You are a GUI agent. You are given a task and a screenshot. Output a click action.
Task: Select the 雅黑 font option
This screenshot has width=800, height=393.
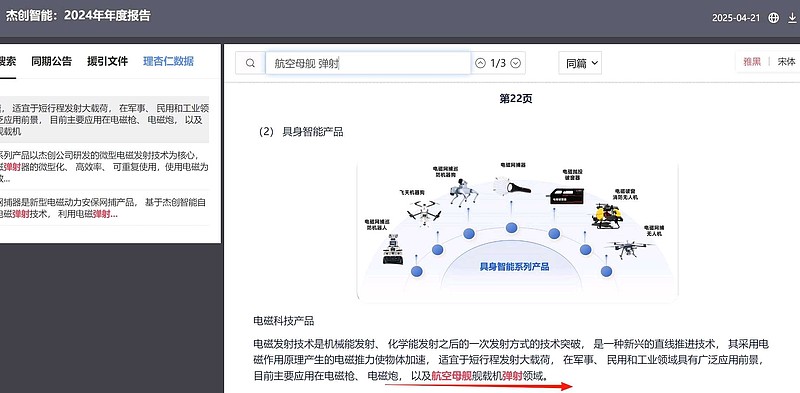tap(752, 62)
